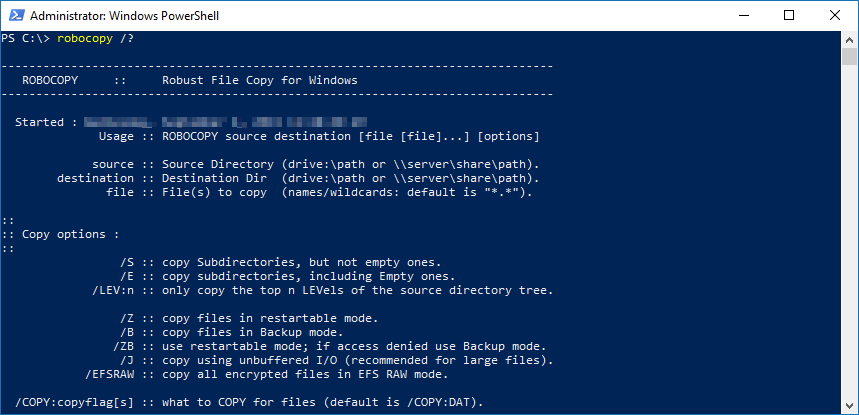Screen dimensions: 859x415
Task: Click the '/J' unbuffered I/O option
Action: [x=127, y=360]
